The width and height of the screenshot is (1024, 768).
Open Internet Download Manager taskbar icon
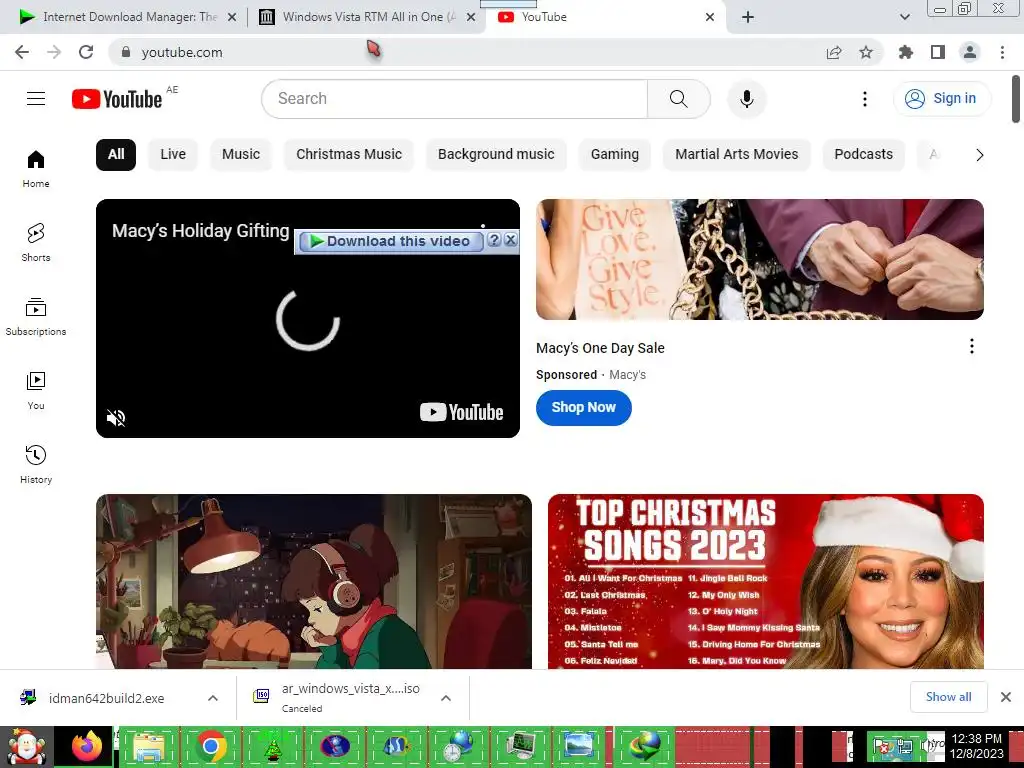click(645, 746)
